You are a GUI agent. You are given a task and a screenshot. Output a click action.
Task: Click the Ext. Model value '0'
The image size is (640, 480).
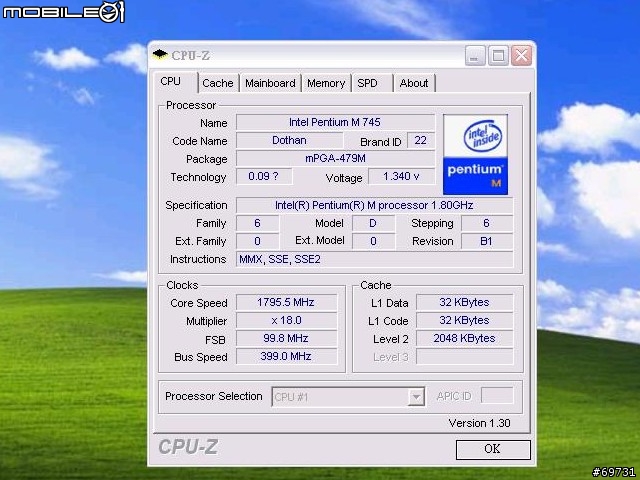coord(373,241)
